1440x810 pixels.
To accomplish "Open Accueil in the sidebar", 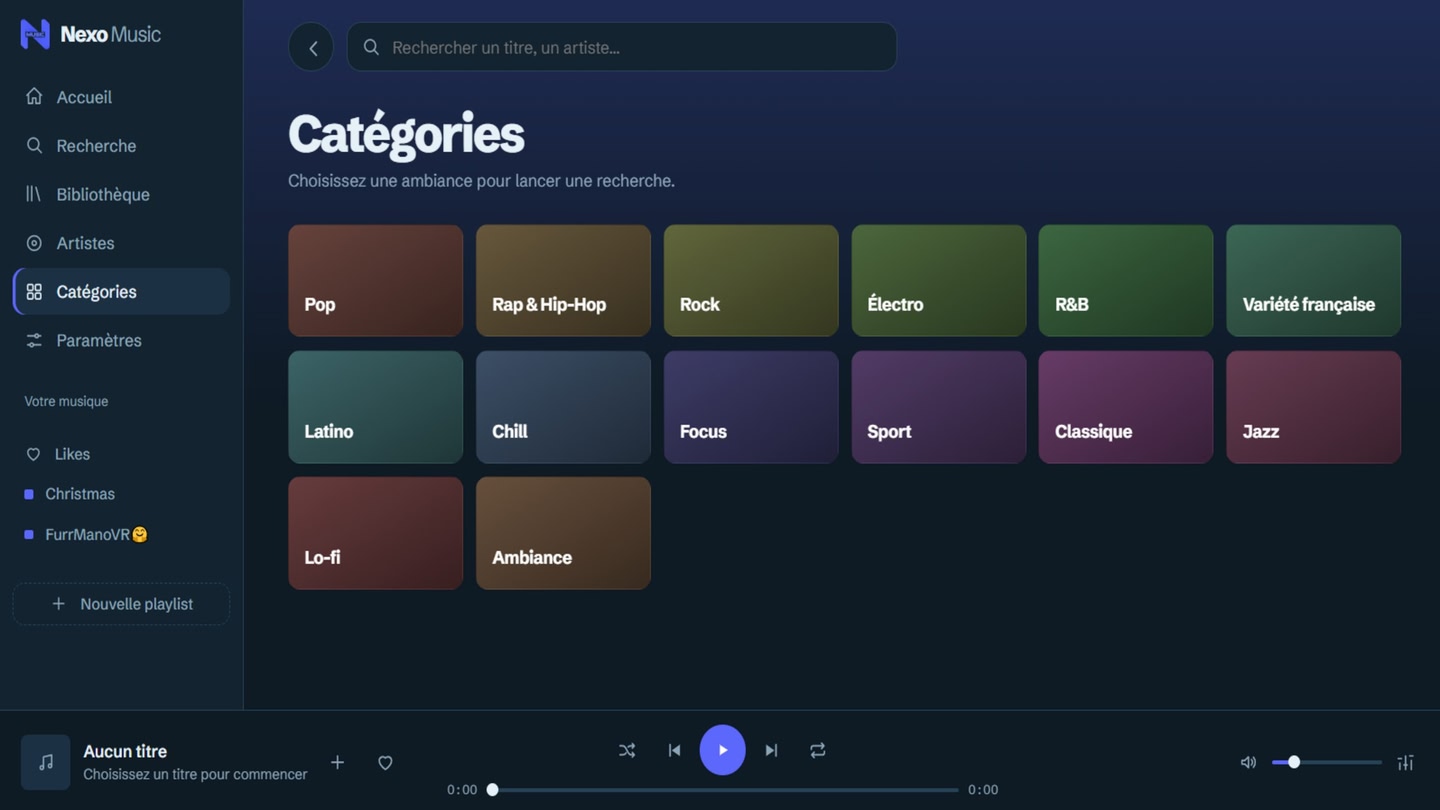I will coord(121,97).
